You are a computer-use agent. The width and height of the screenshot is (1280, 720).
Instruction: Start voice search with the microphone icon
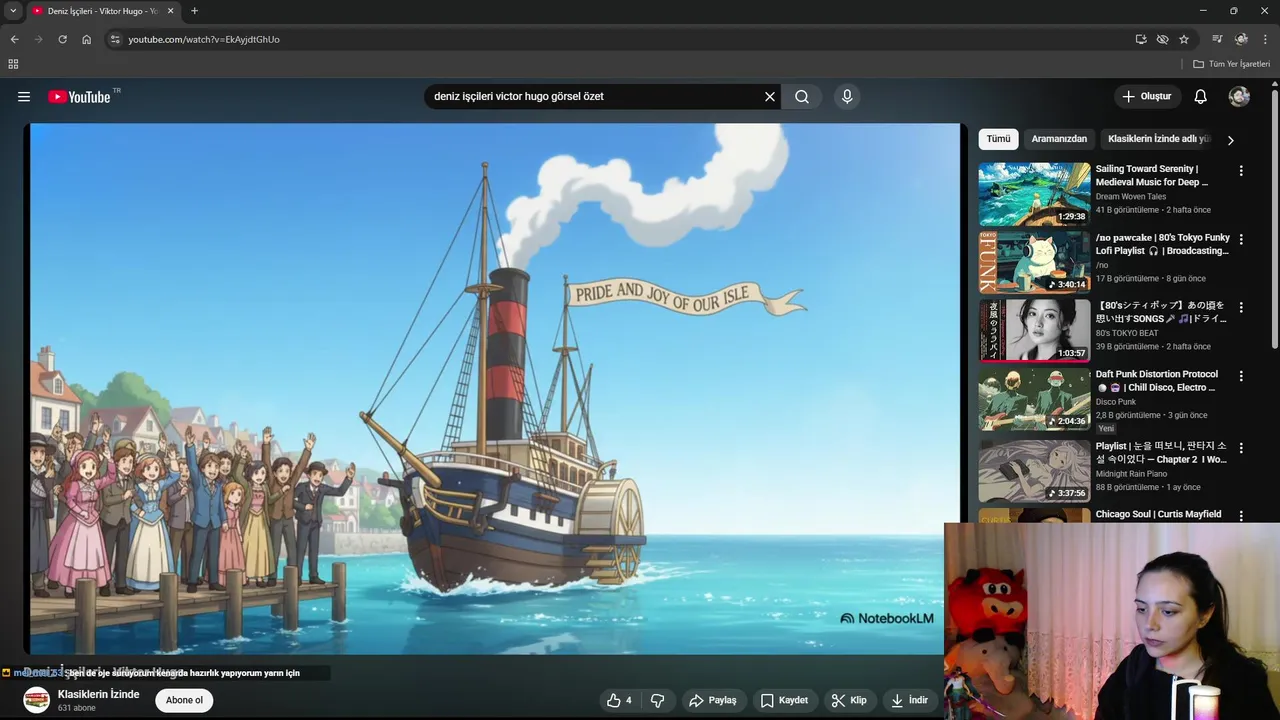[847, 97]
